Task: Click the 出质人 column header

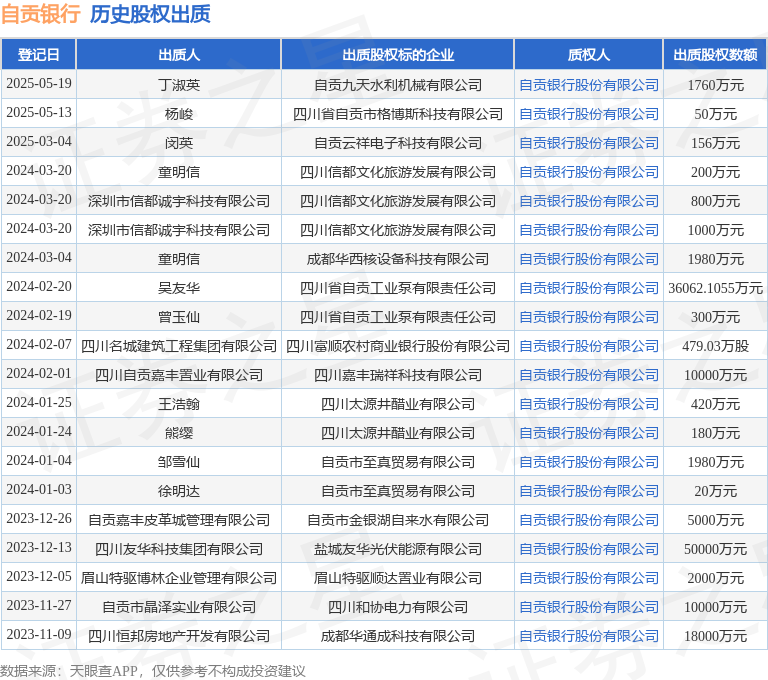Action: coord(179,54)
